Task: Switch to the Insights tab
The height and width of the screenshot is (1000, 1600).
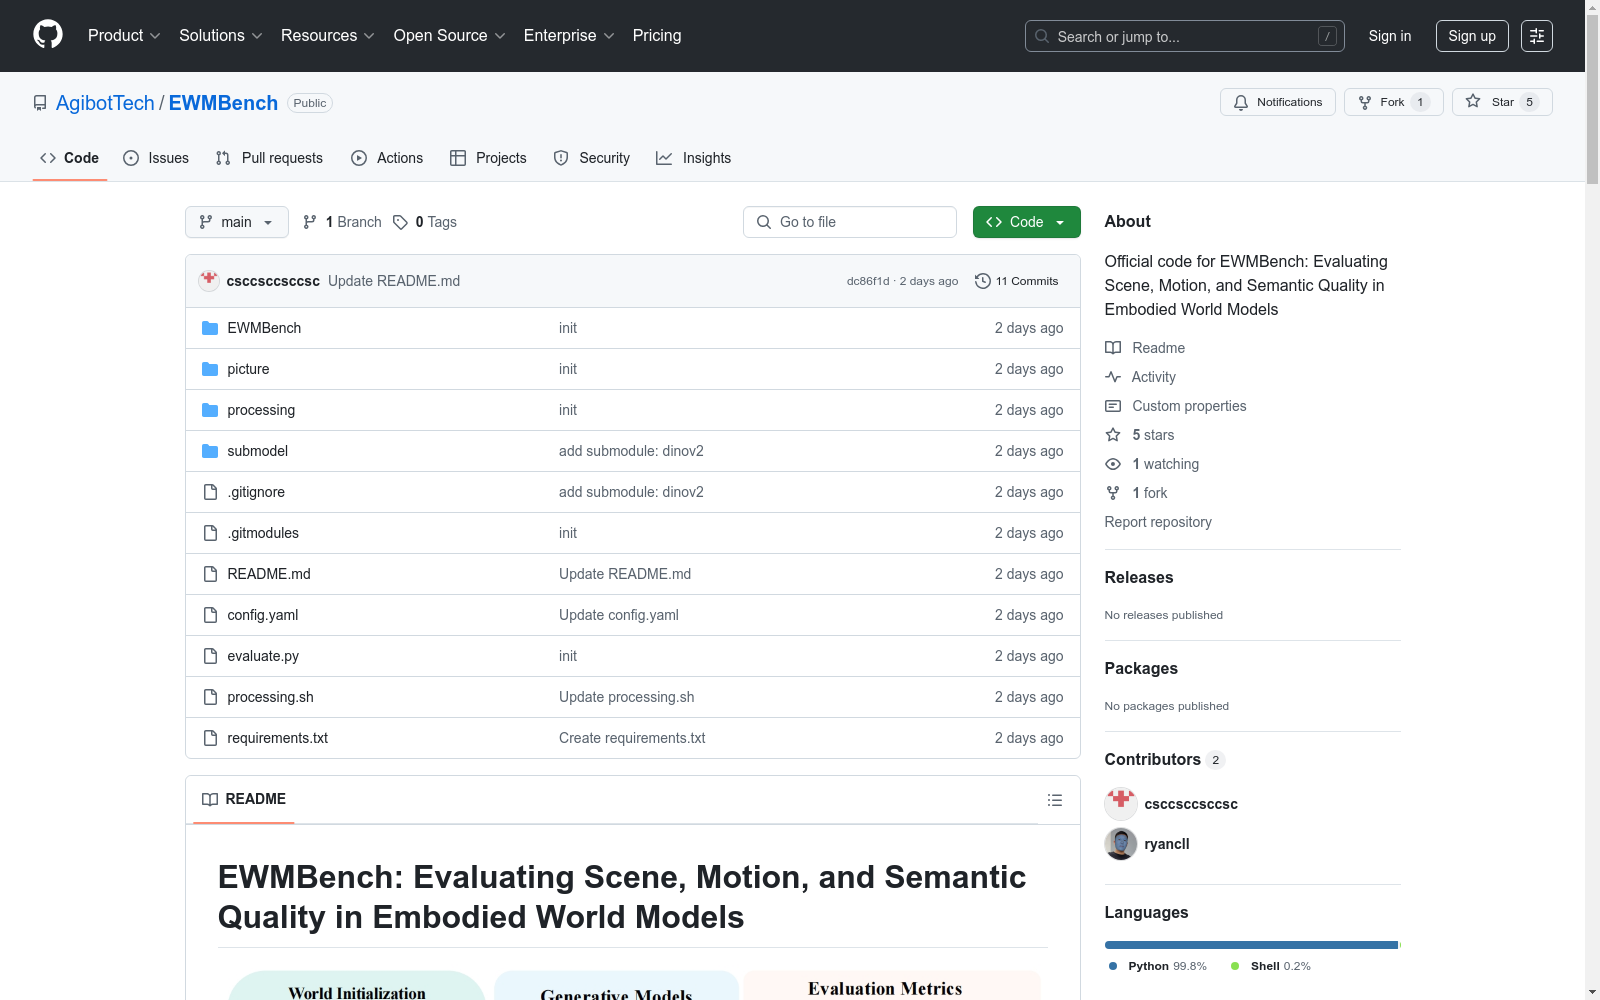Action: point(693,158)
